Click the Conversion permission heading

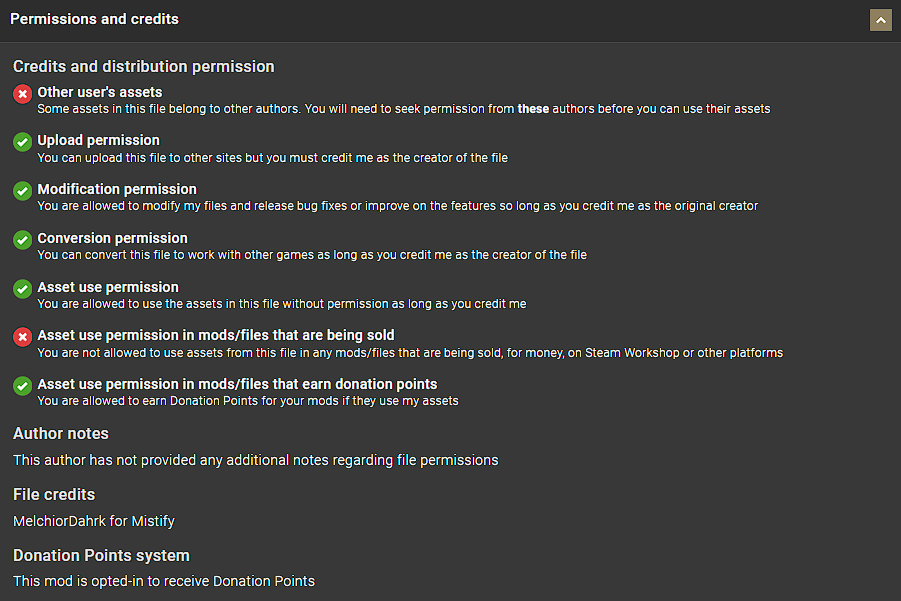[x=112, y=238]
